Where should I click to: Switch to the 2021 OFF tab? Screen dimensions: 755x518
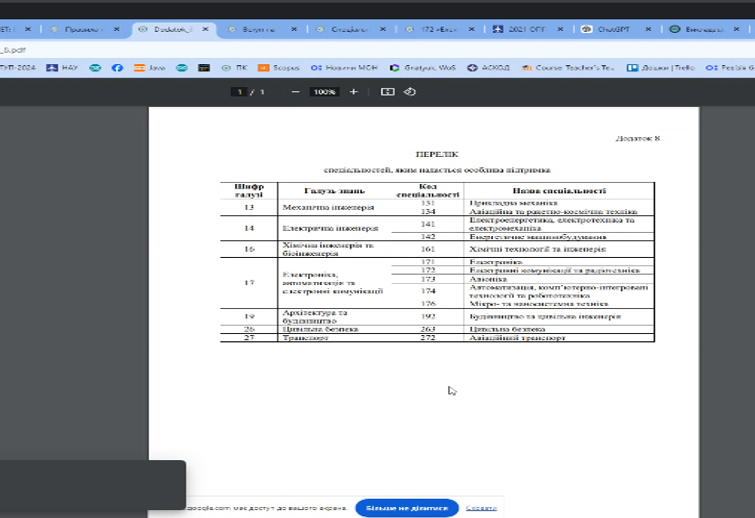point(525,30)
